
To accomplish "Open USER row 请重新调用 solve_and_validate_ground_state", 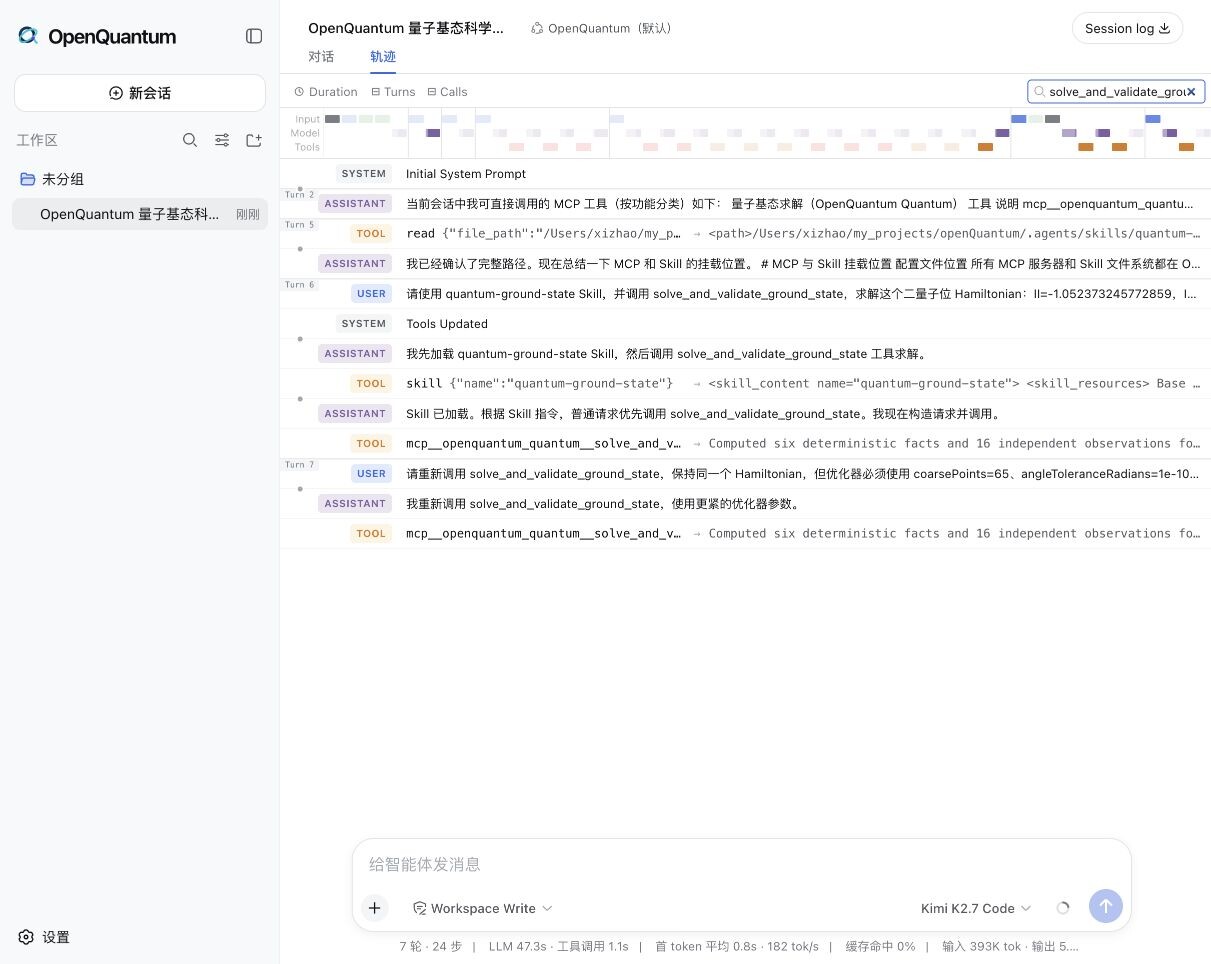I will [745, 474].
